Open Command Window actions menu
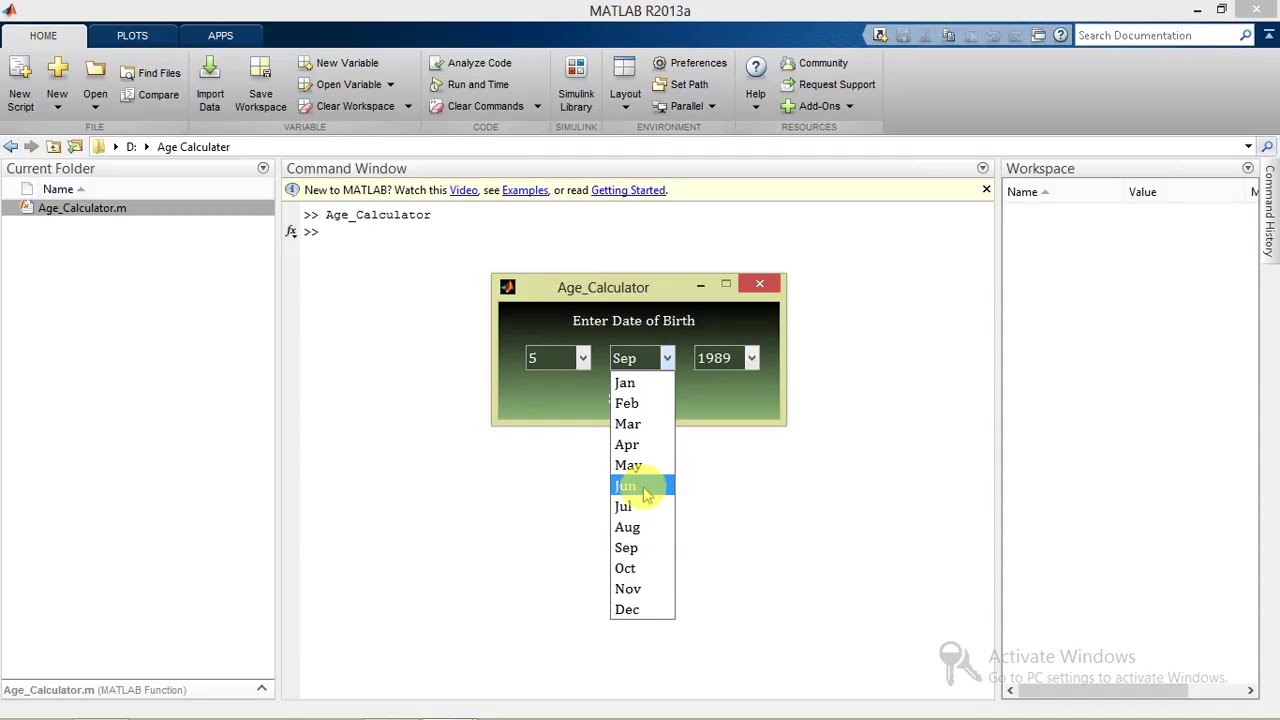Screen dimensions: 1280x720 point(982,168)
